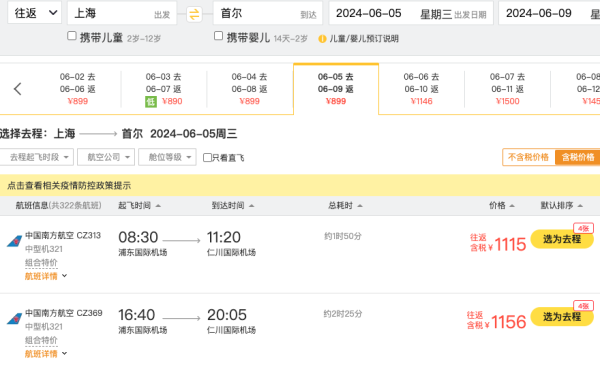
Task: Click 组合特价 label for CZ369
Action: click(x=41, y=341)
